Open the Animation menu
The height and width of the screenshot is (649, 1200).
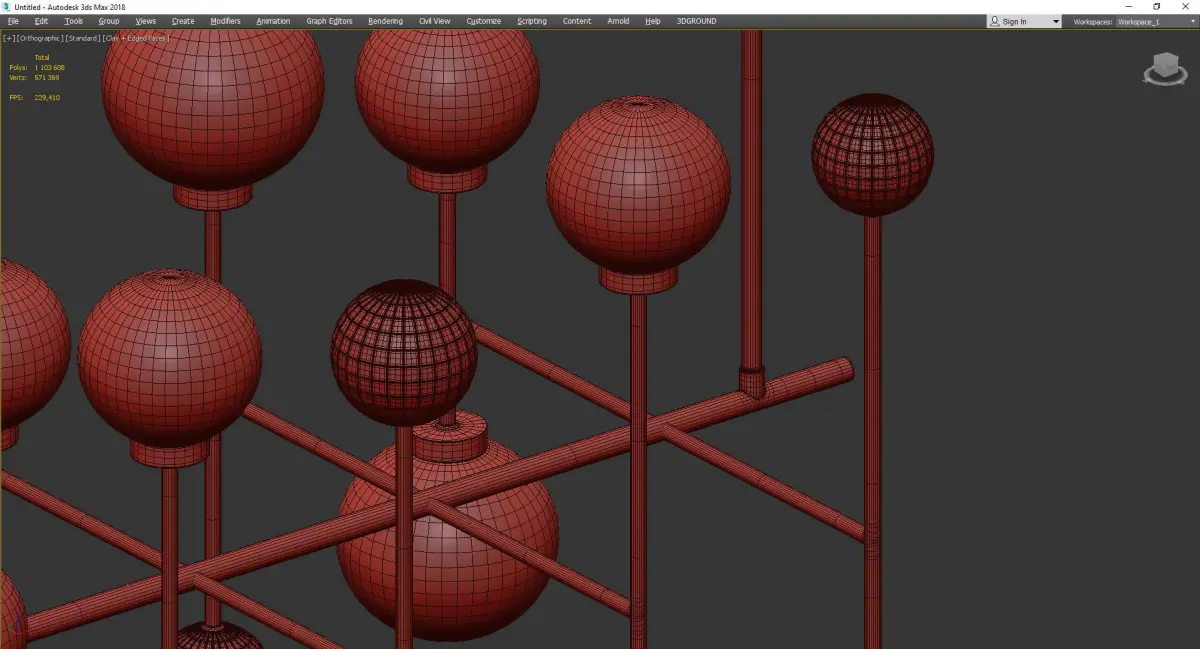point(273,21)
